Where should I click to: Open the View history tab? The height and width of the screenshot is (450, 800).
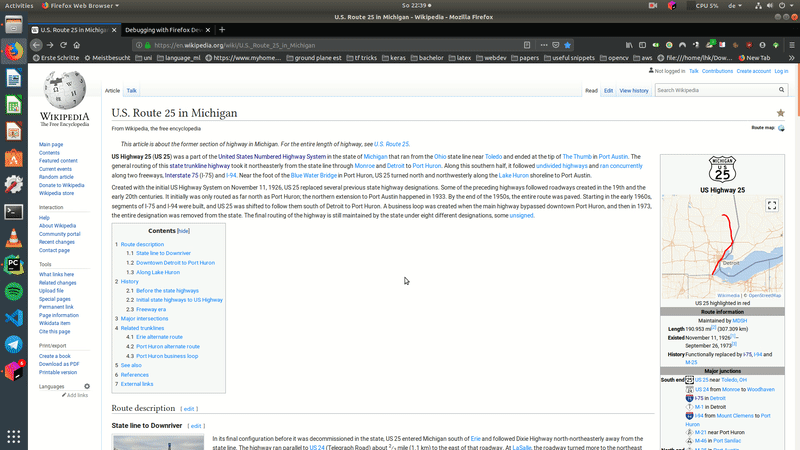point(634,91)
